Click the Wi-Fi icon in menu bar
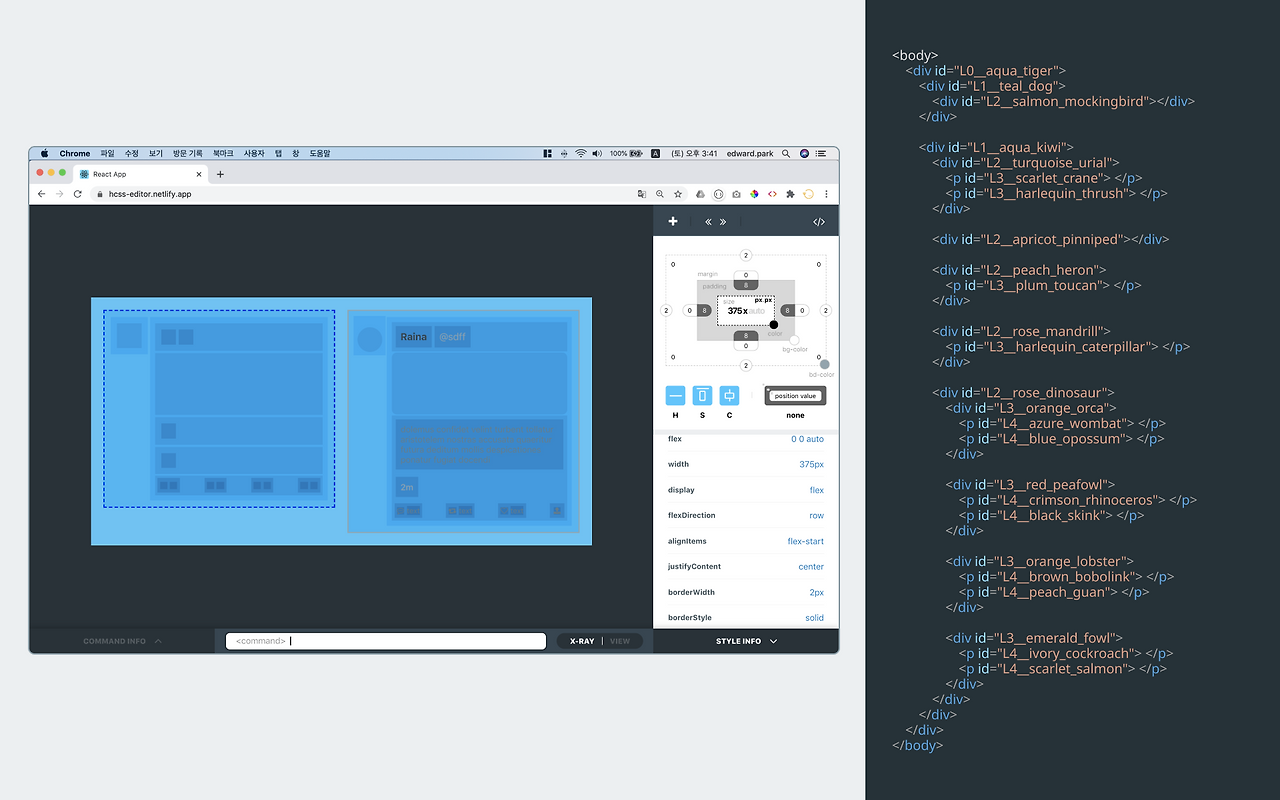The height and width of the screenshot is (800, 1280). point(580,154)
